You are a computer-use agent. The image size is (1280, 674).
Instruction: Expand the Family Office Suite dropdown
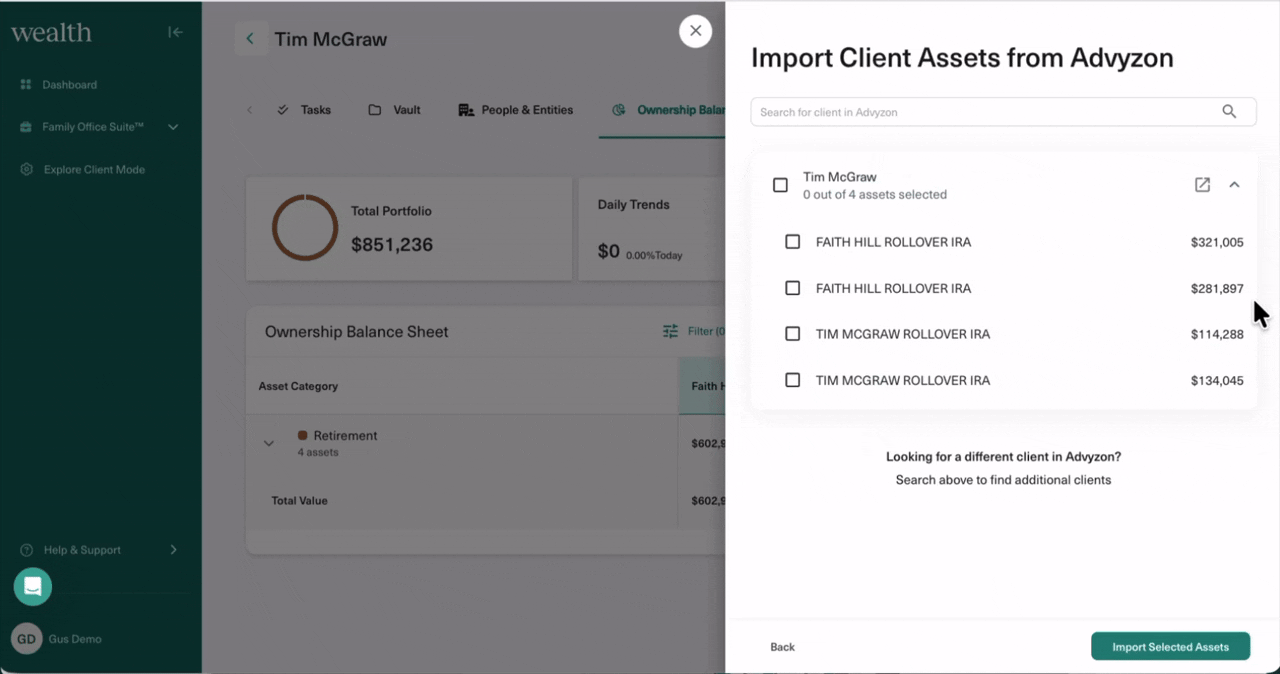pyautogui.click(x=173, y=127)
